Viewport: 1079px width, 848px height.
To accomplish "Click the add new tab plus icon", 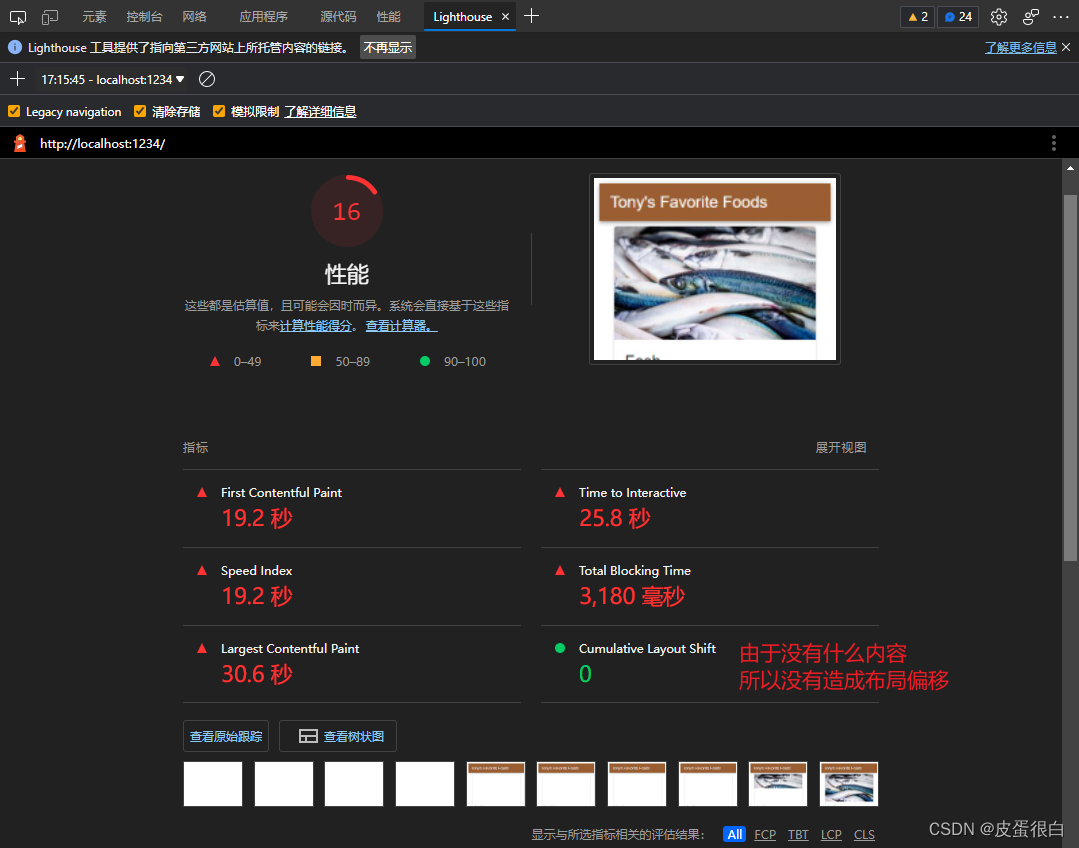I will click(x=532, y=16).
